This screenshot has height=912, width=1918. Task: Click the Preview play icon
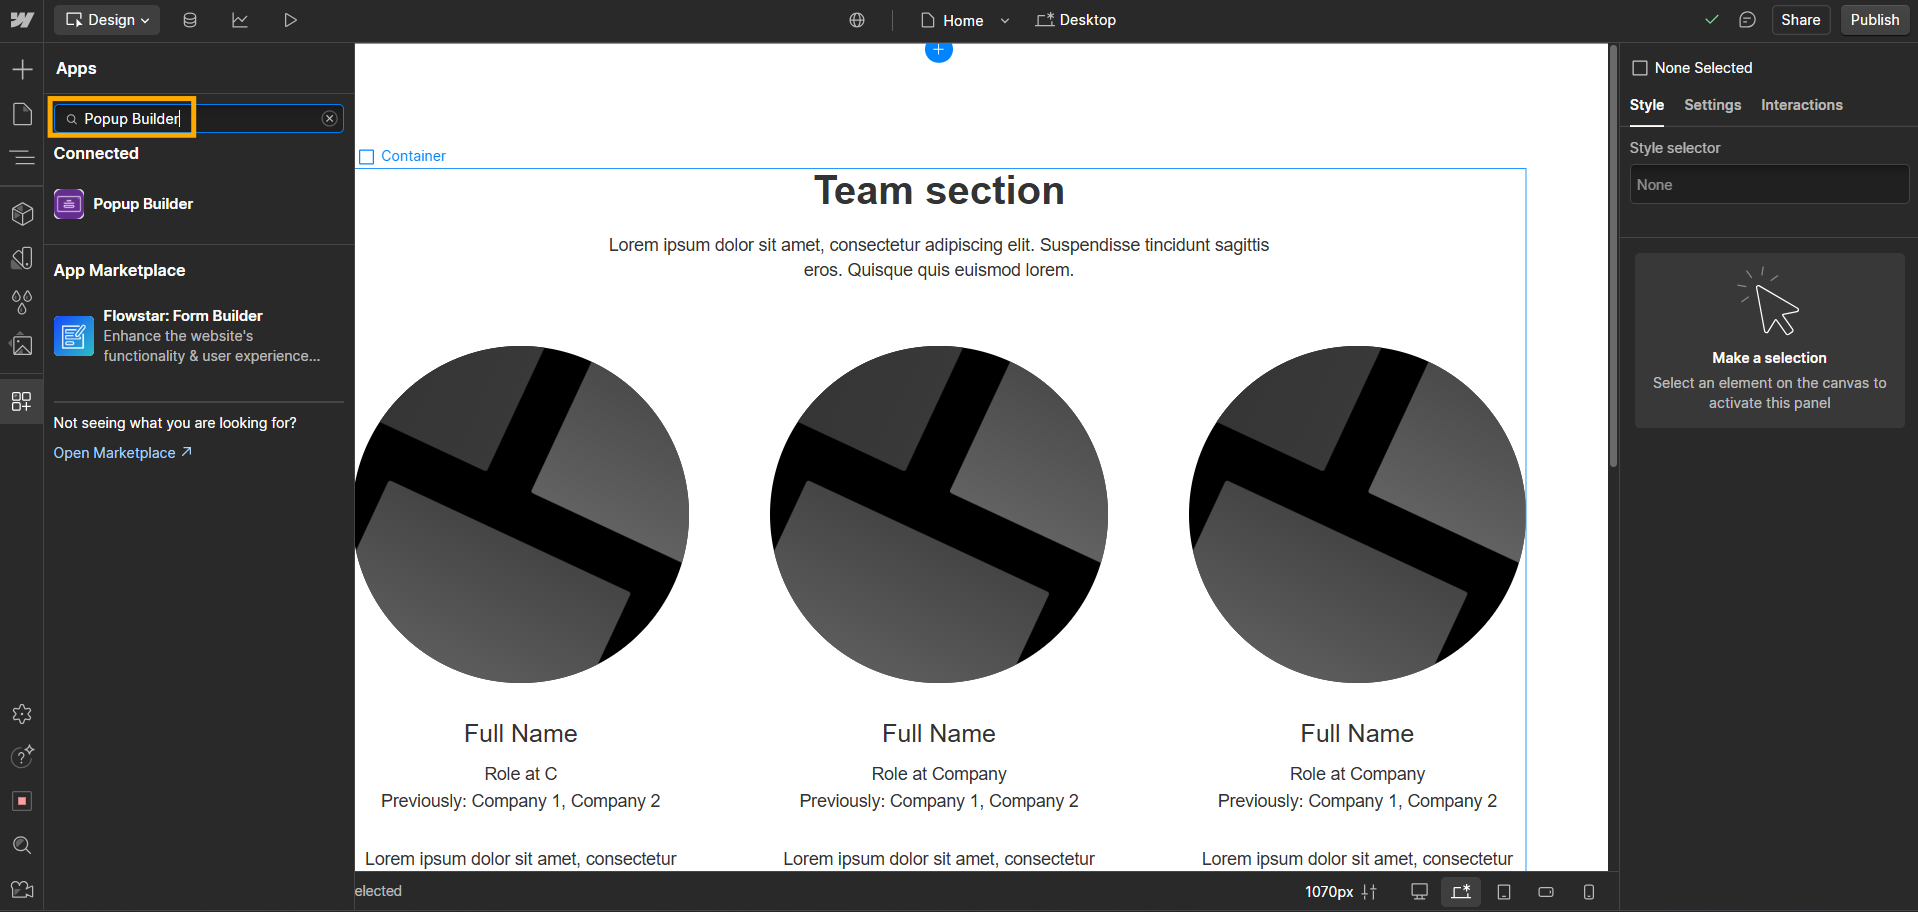coord(290,20)
